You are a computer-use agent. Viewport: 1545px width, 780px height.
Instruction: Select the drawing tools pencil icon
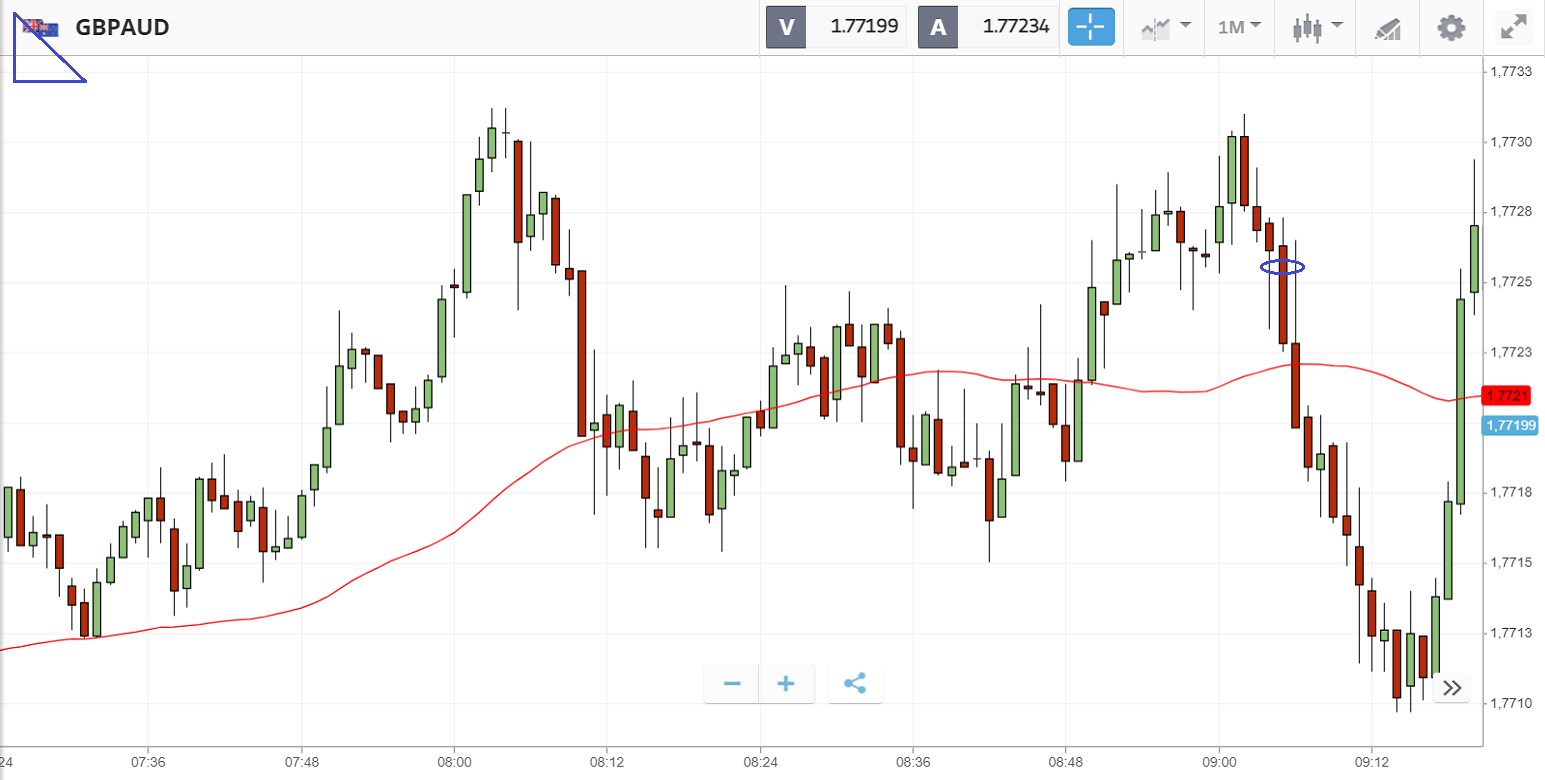click(1387, 28)
